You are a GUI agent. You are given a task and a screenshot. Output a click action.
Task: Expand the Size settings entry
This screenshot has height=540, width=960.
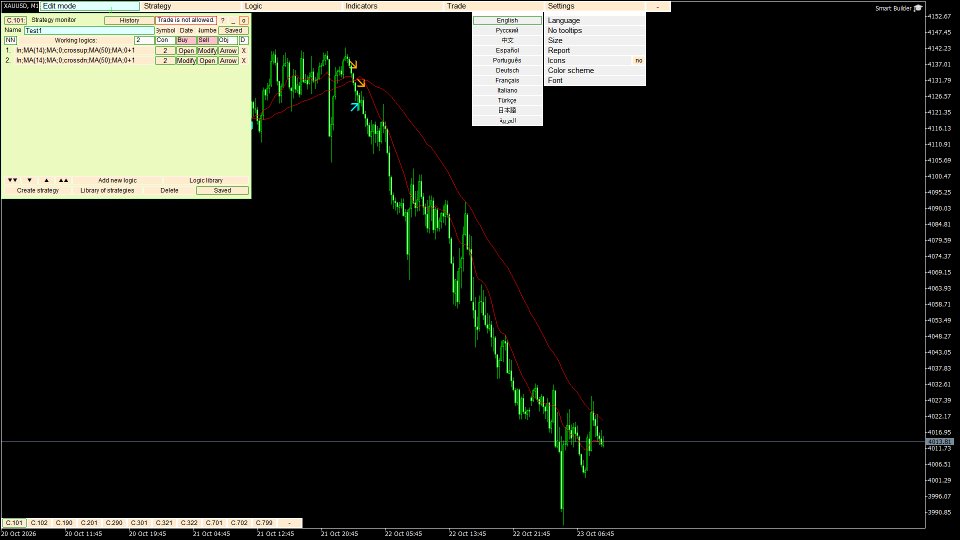click(x=594, y=40)
